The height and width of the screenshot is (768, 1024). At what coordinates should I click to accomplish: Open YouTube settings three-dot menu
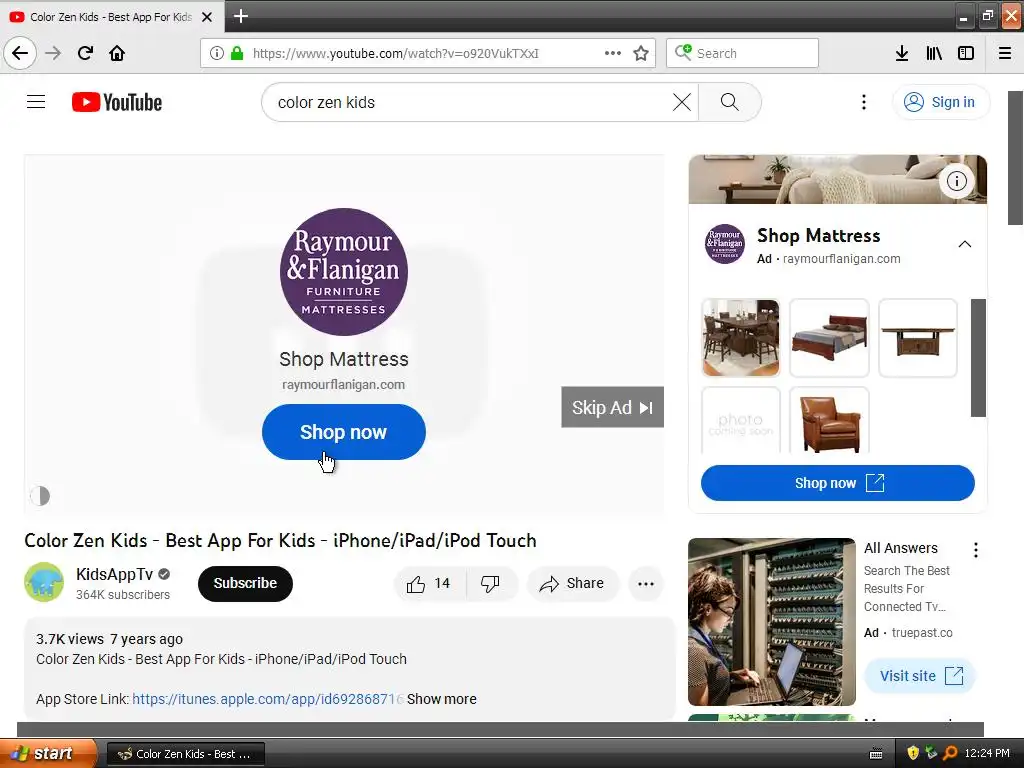pyautogui.click(x=863, y=102)
